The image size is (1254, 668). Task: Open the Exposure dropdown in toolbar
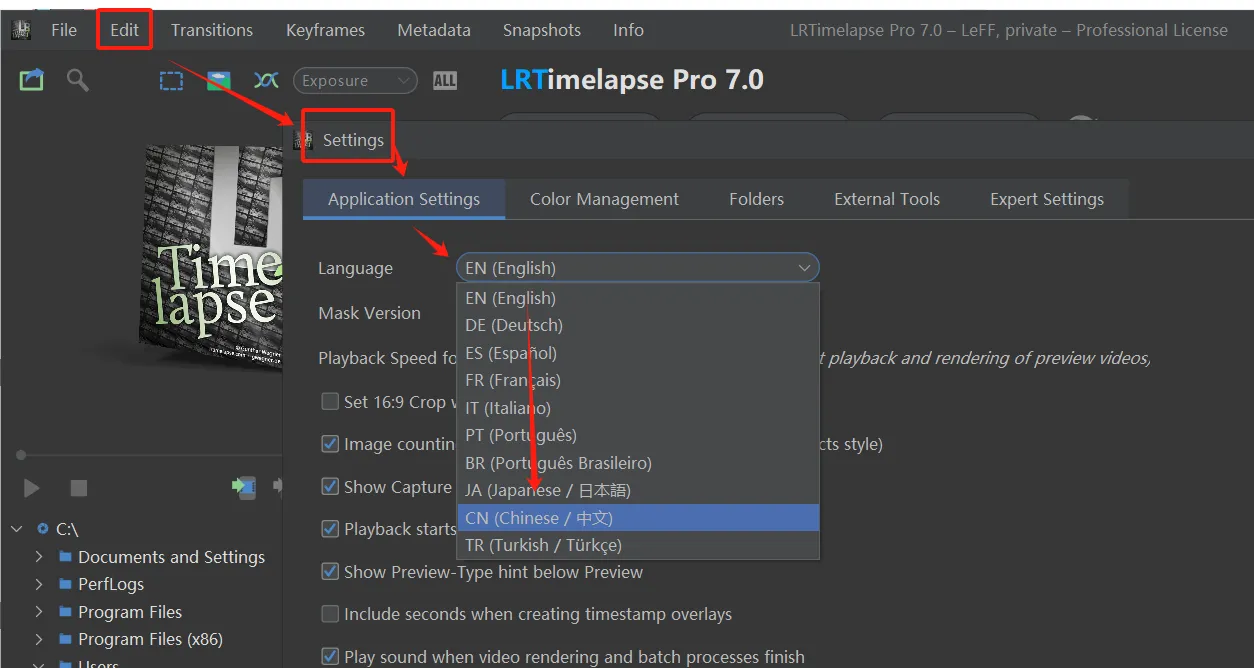[x=355, y=81]
